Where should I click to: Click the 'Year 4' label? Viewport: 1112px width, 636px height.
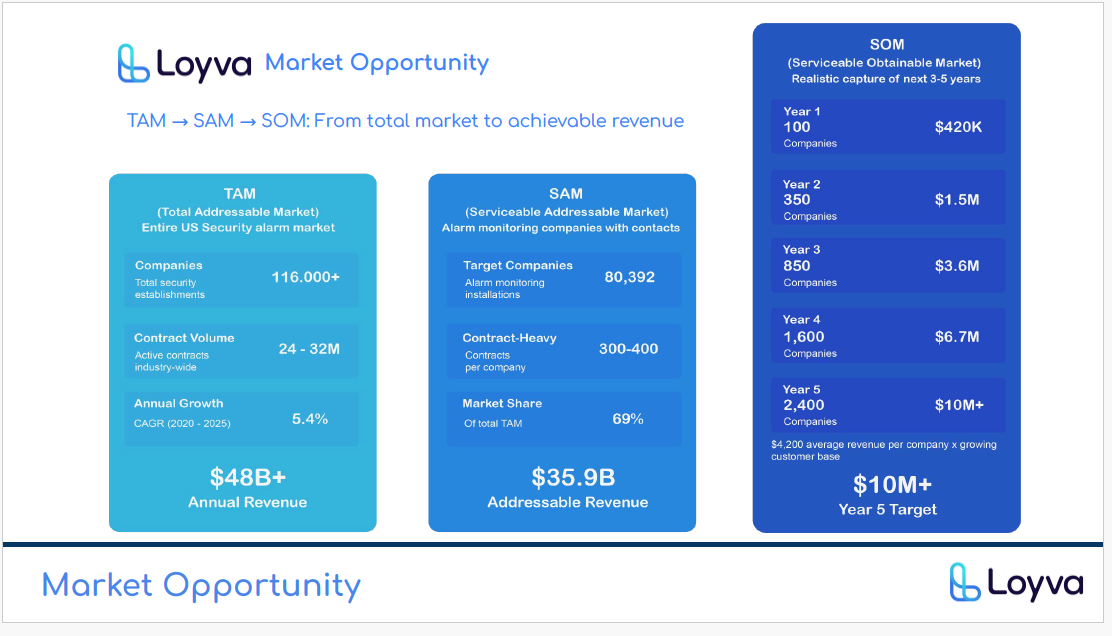point(801,320)
